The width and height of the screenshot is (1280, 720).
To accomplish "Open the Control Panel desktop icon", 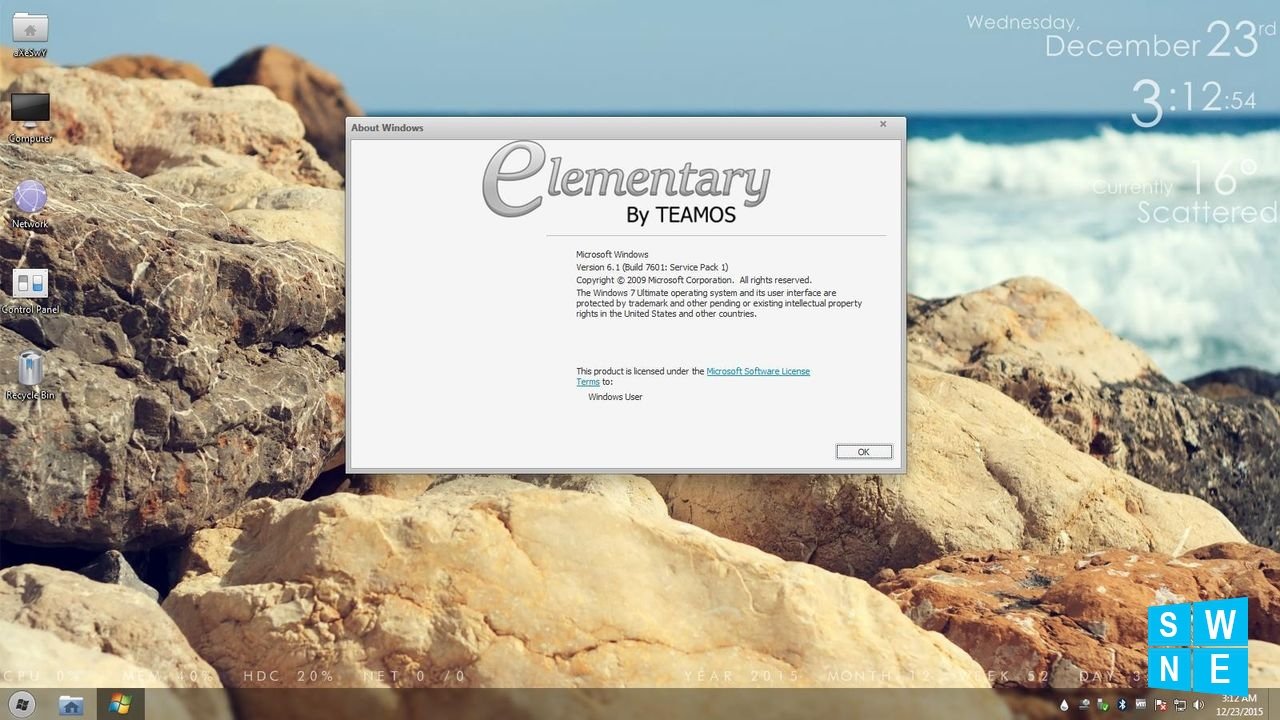I will click(30, 290).
